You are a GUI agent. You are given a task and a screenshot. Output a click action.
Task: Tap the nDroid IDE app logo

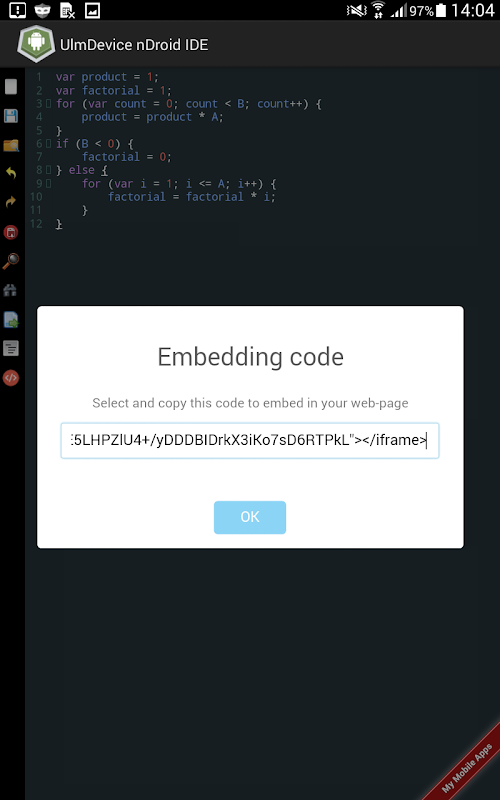pyautogui.click(x=36, y=44)
